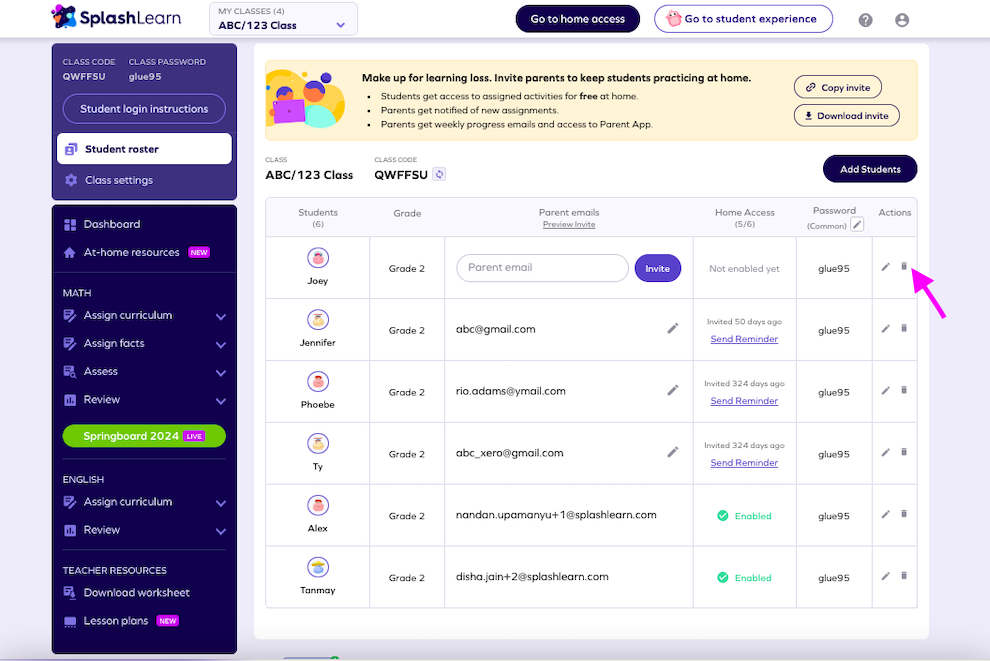Open Springboard 2024 with LIVE badge
The width and height of the screenshot is (990, 661).
click(143, 436)
